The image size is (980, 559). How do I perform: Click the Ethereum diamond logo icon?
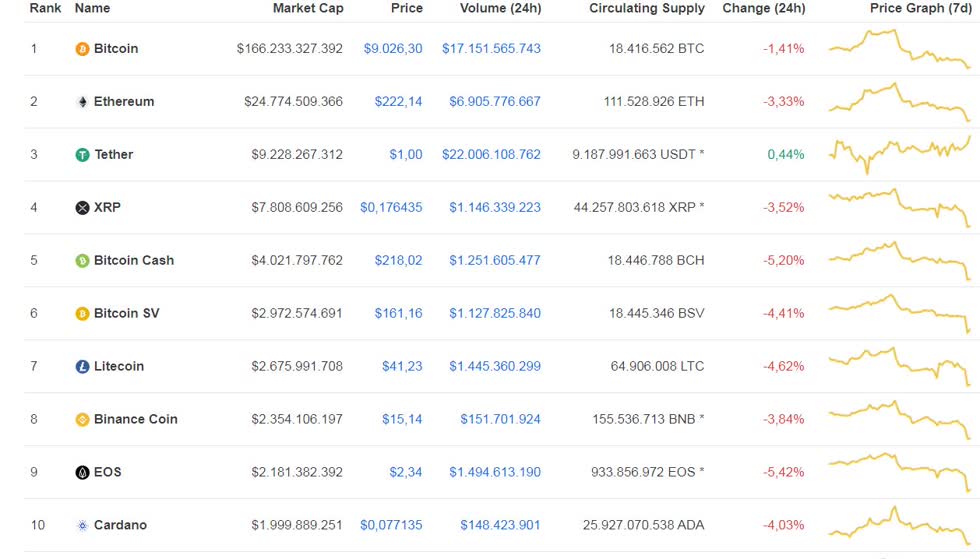[x=82, y=102]
